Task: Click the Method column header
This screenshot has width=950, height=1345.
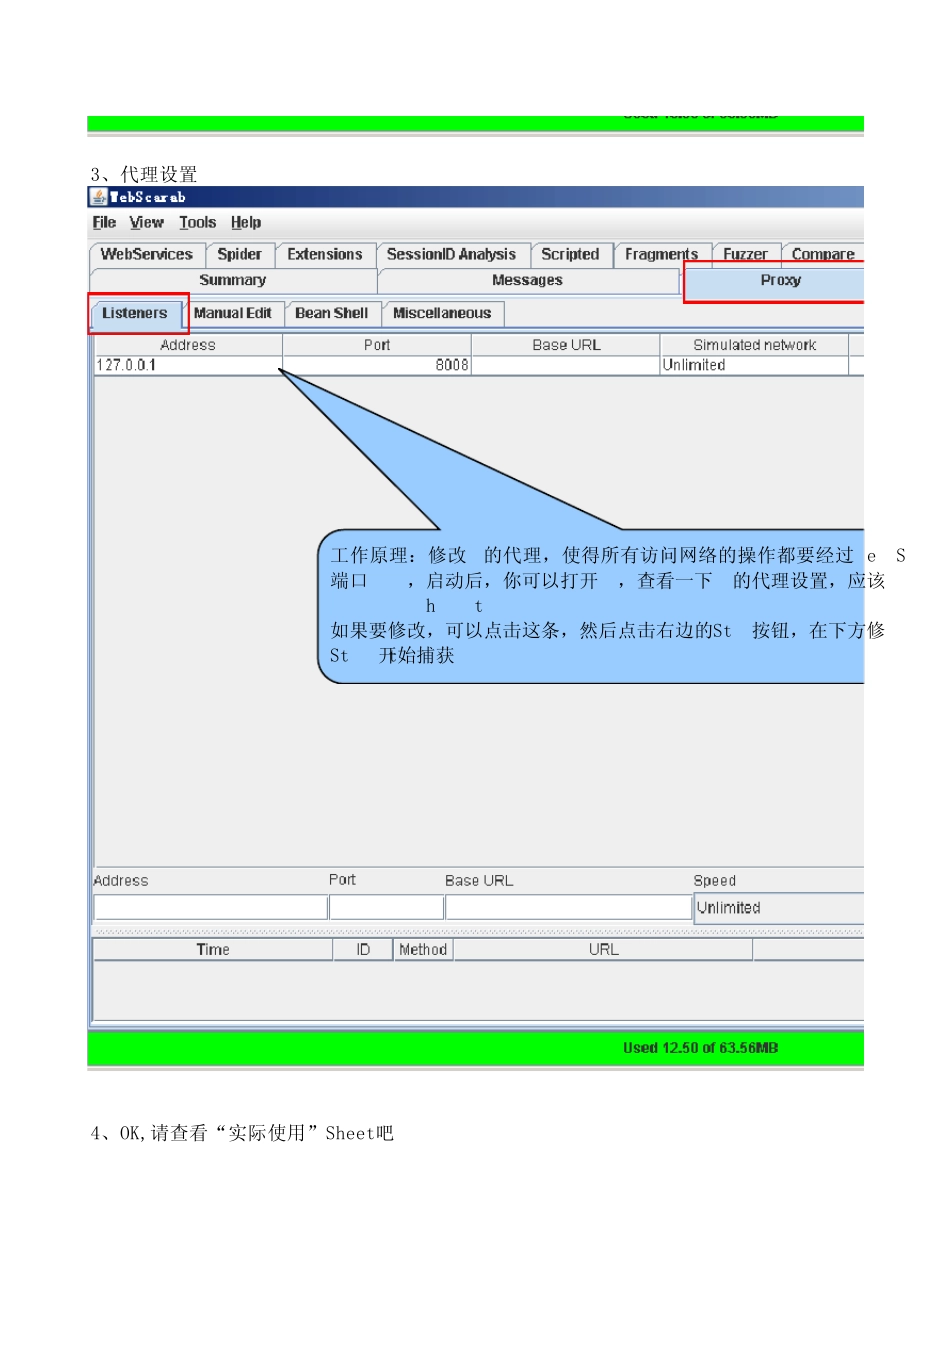Action: [x=423, y=950]
